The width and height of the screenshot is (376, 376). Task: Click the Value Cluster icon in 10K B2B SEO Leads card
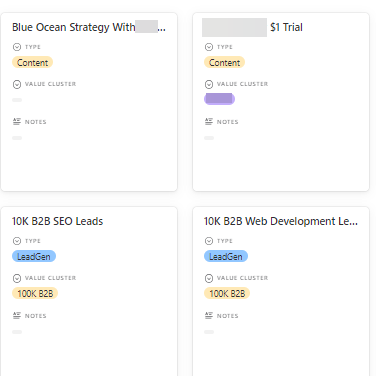click(x=17, y=278)
